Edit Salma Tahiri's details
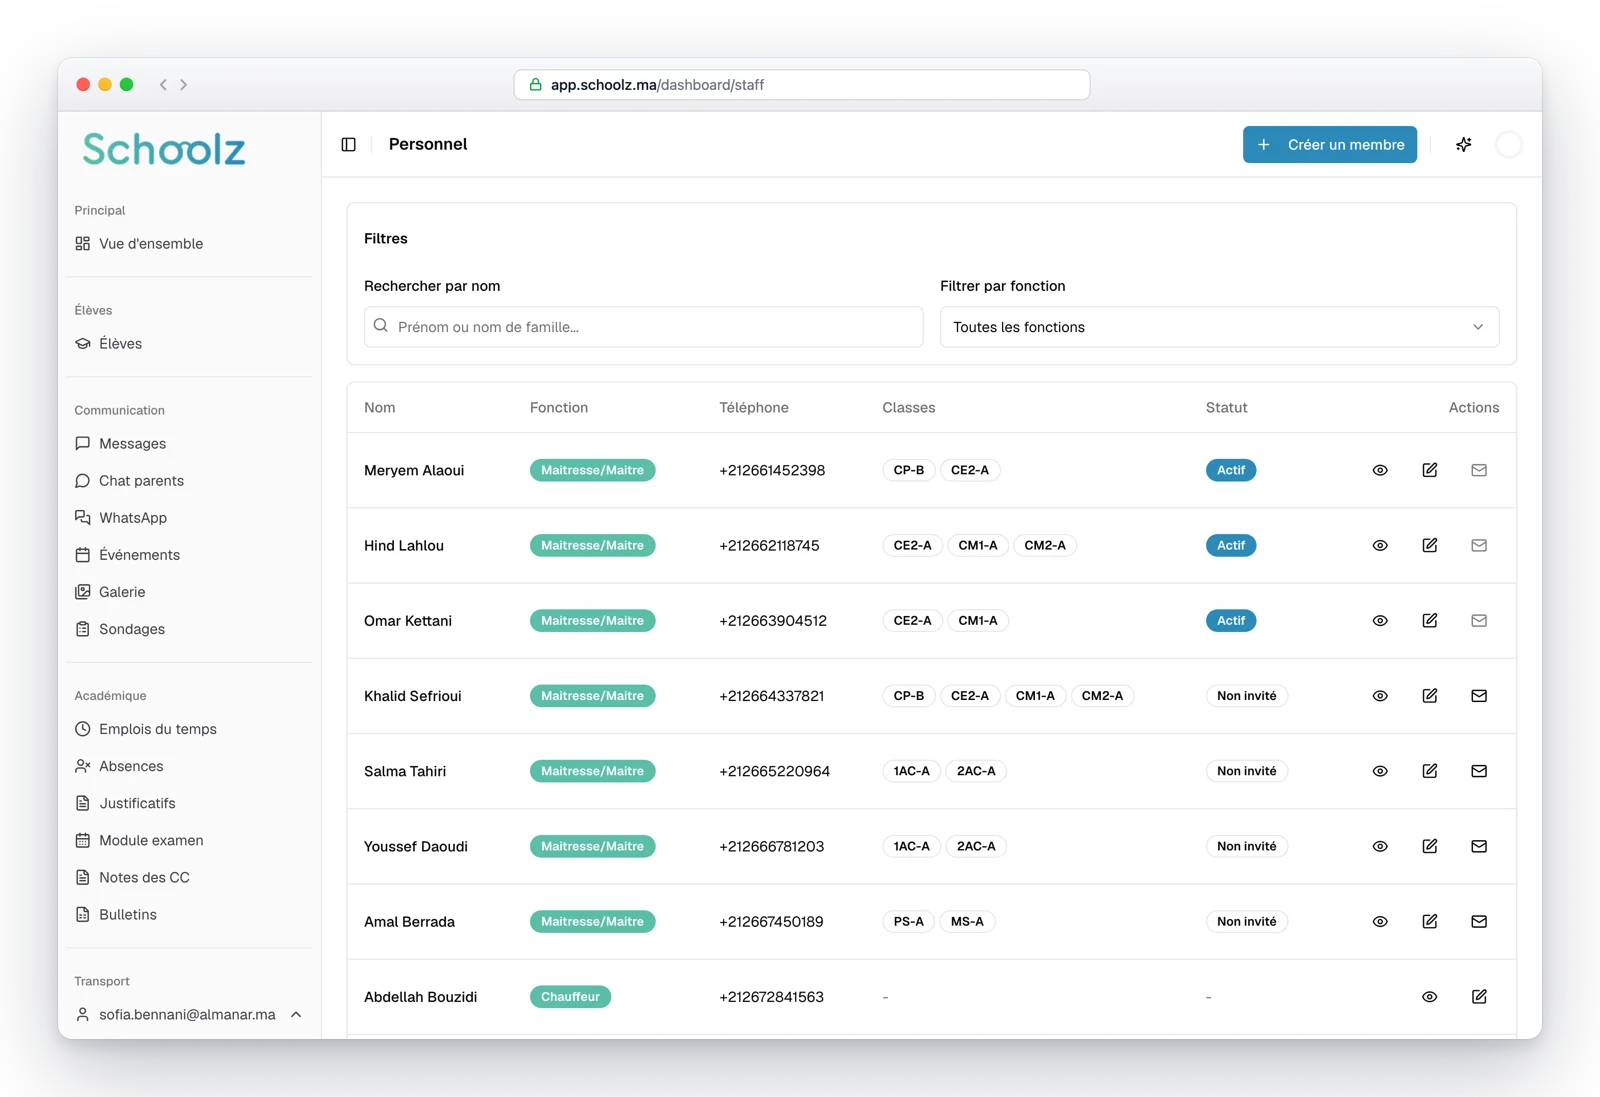1600x1097 pixels. click(x=1430, y=771)
